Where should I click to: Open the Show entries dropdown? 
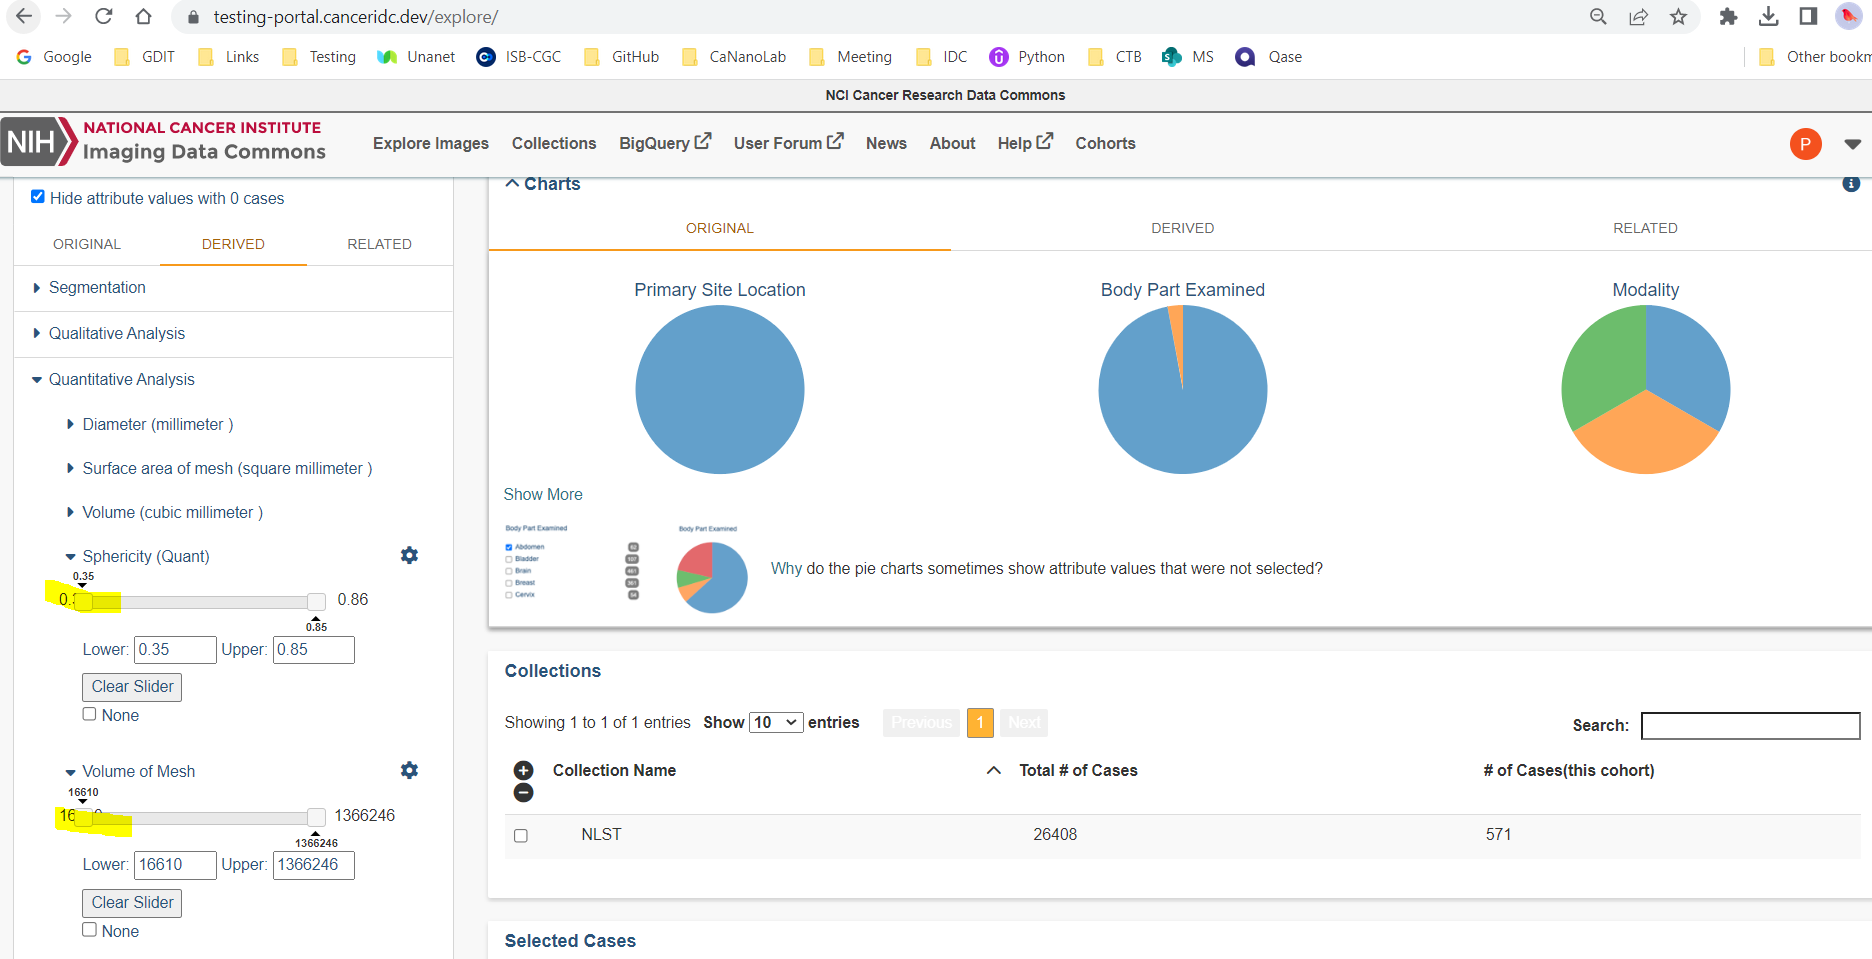(x=776, y=722)
